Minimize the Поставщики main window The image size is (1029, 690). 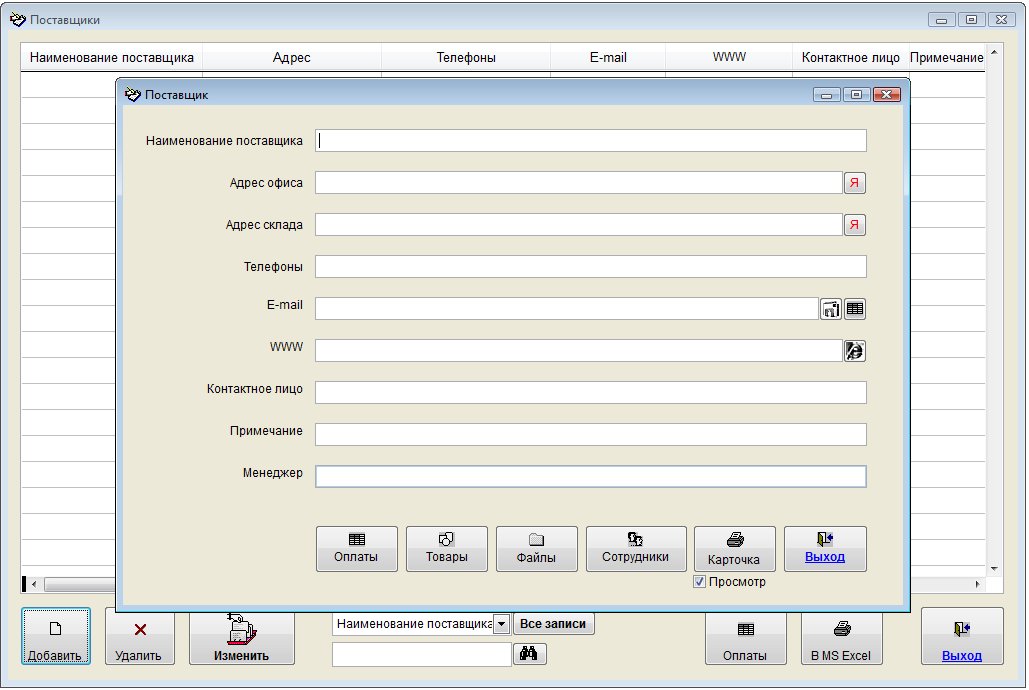point(942,20)
